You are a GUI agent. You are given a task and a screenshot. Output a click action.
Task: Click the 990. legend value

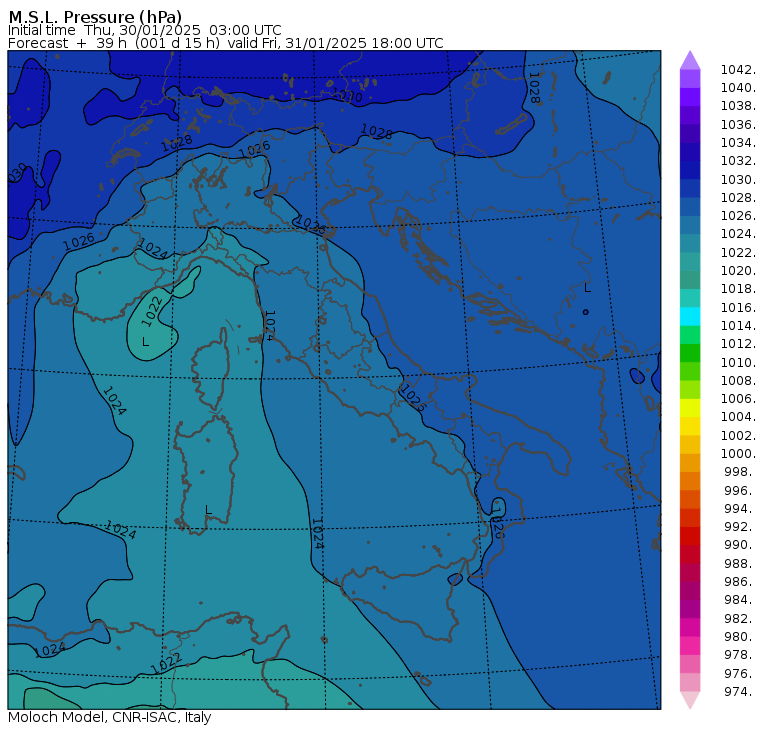coord(740,544)
